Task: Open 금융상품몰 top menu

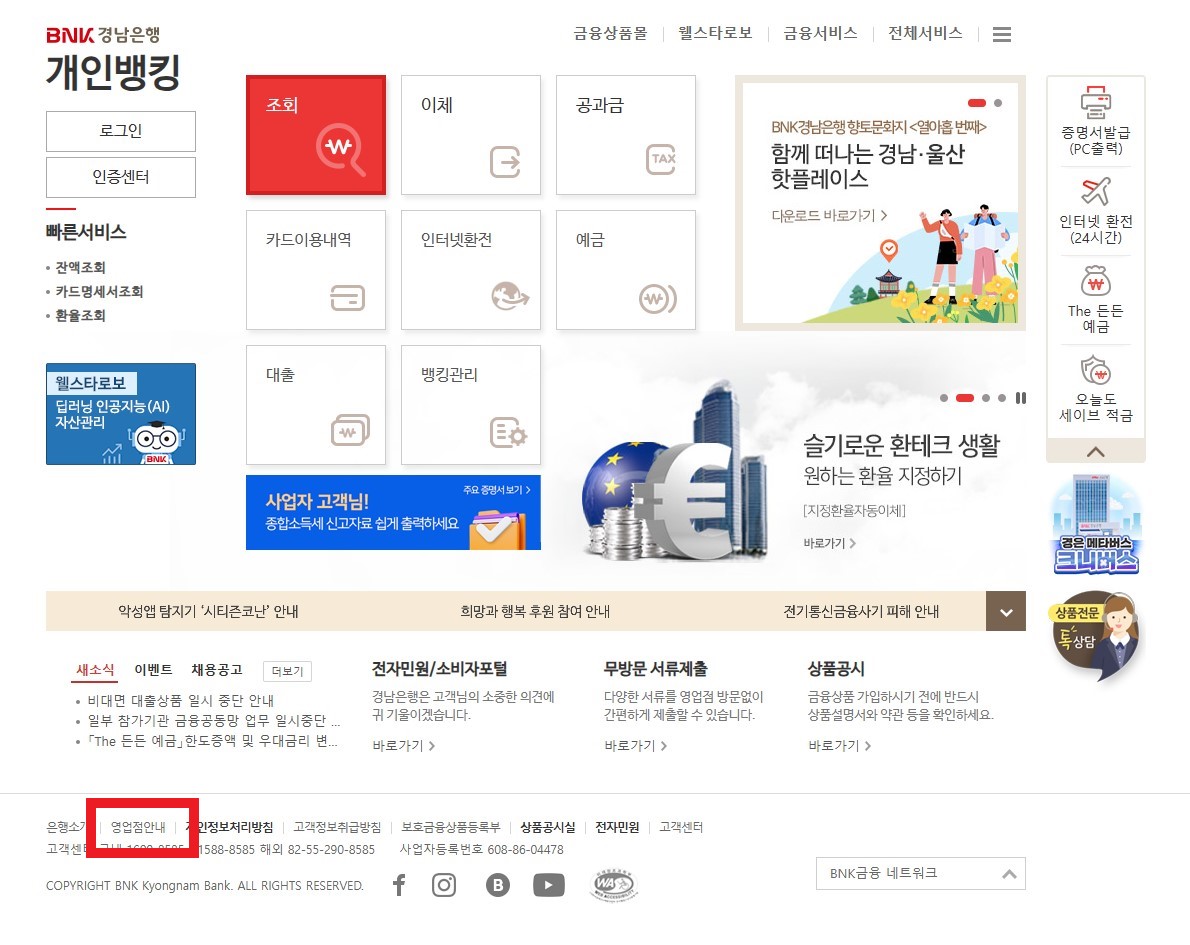Action: point(610,33)
